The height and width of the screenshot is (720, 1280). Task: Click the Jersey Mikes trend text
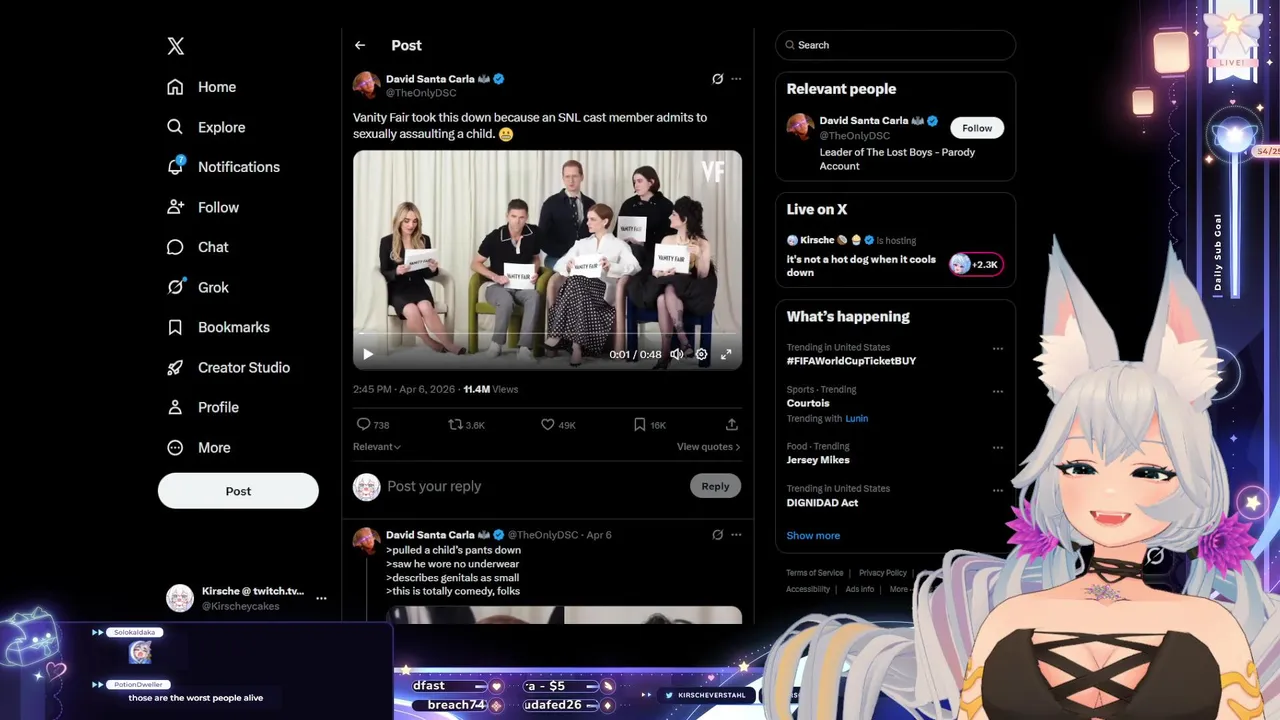[818, 460]
